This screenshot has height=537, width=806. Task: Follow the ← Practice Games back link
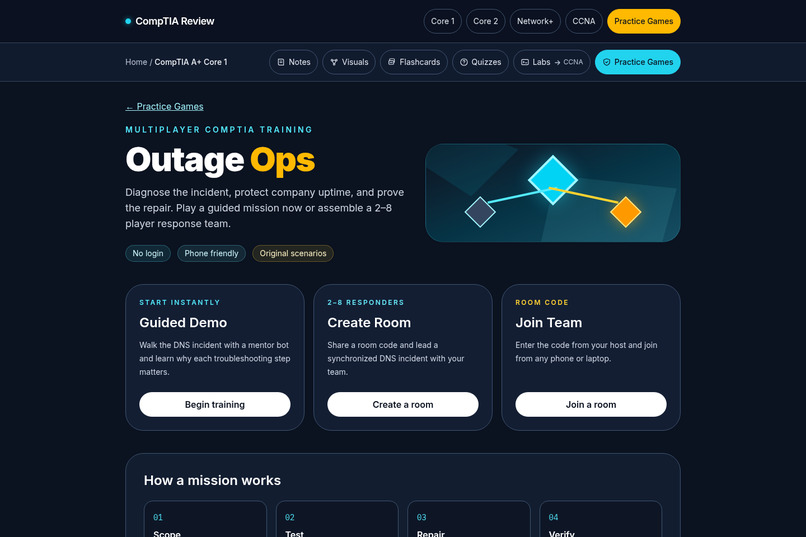point(164,106)
